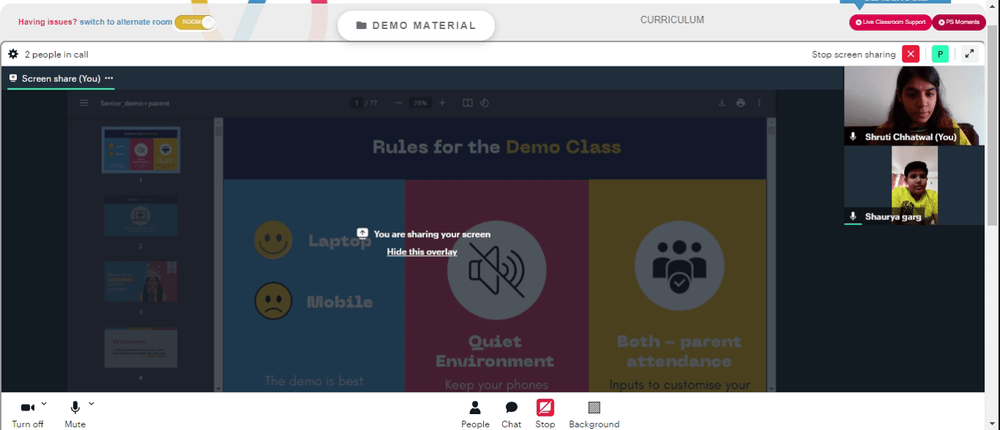Click the Stop screen sharing text
Viewport: 1000px width, 430px height.
853,54
